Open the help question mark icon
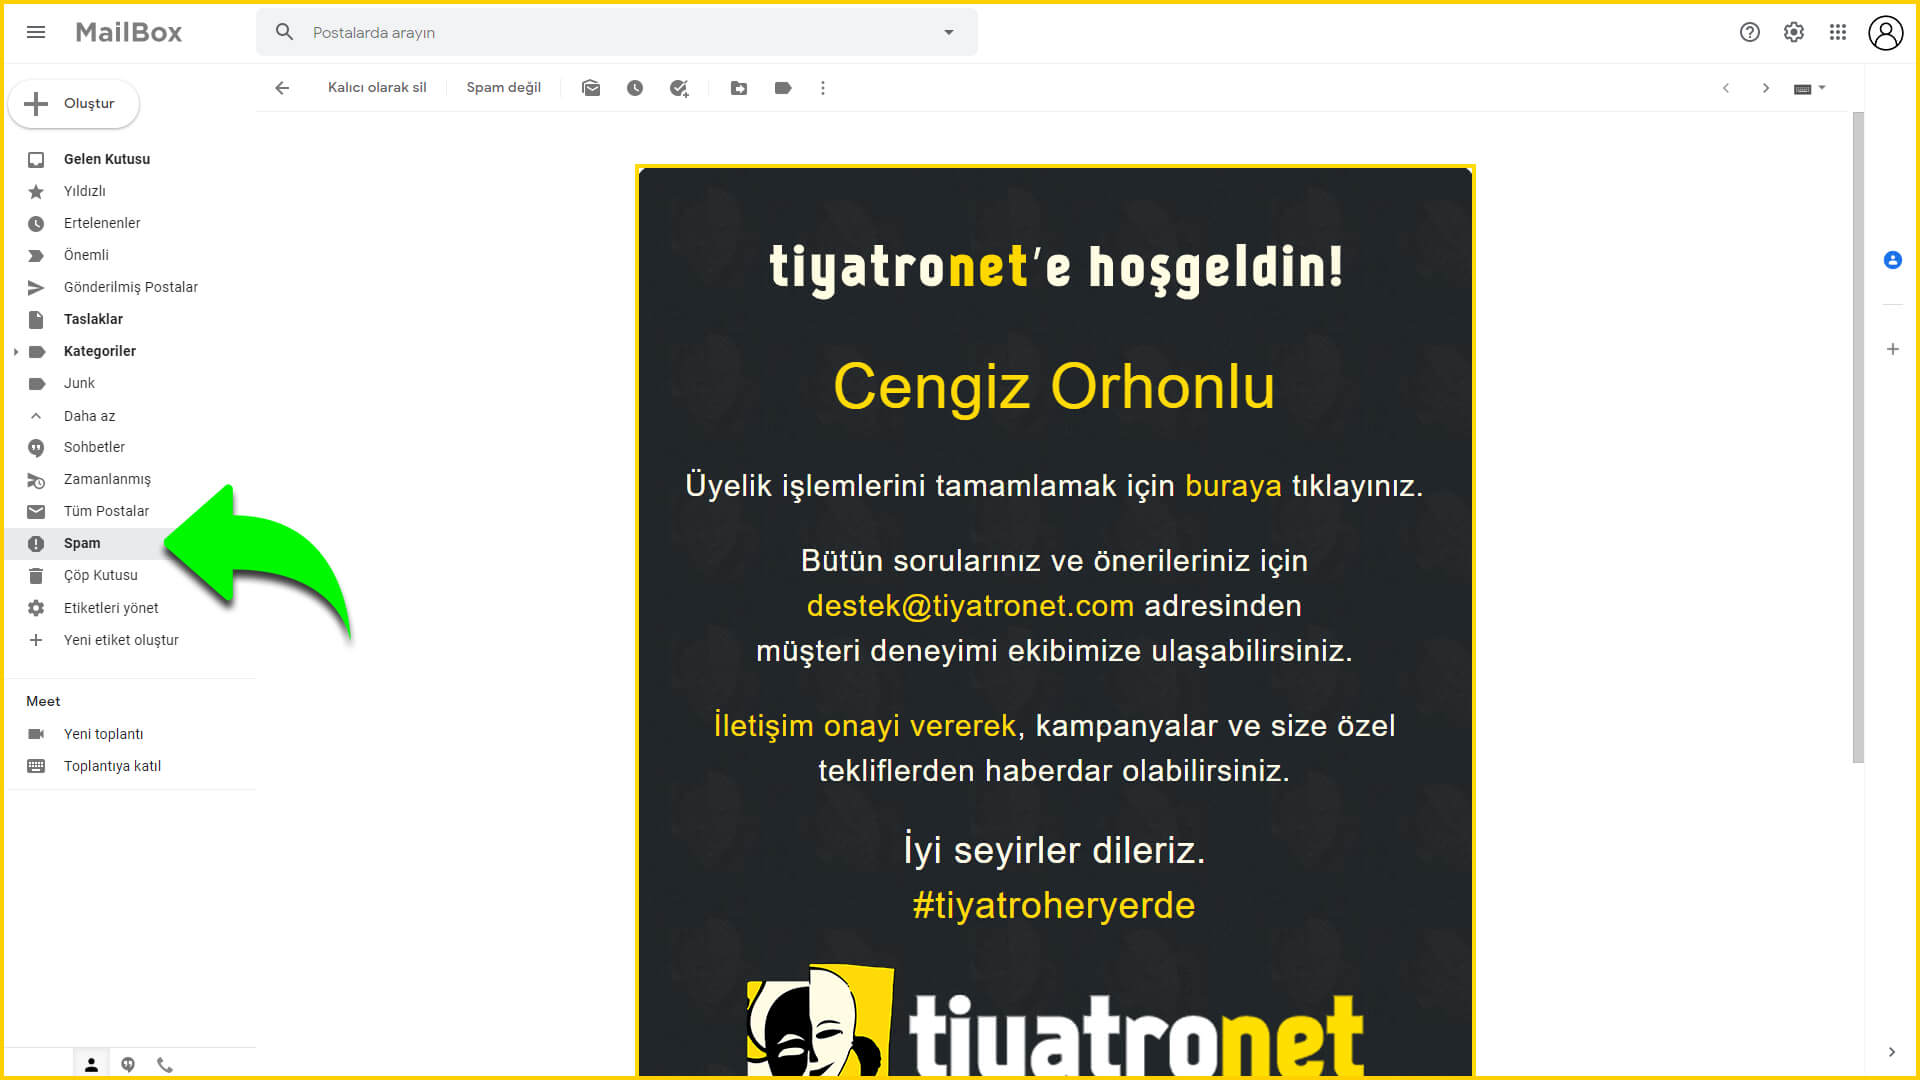1920x1080 pixels. pyautogui.click(x=1749, y=32)
